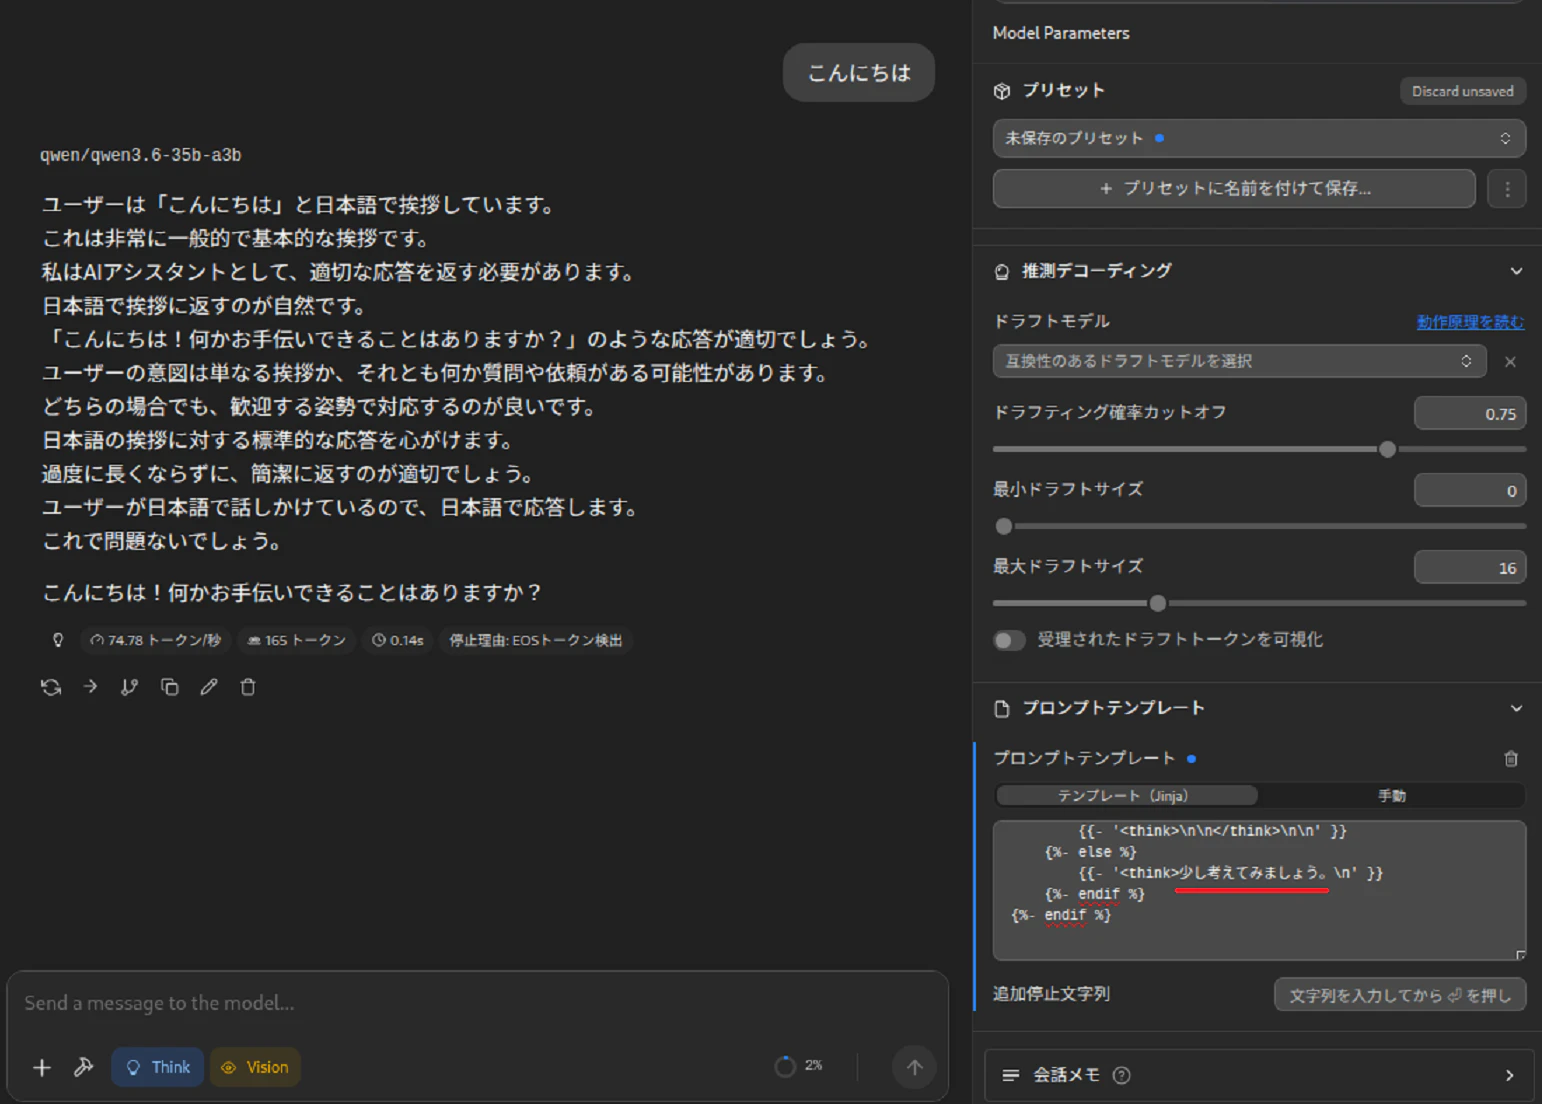The width and height of the screenshot is (1542, 1104).
Task: Open the 未保存のプリセット dropdown
Action: (x=1259, y=138)
